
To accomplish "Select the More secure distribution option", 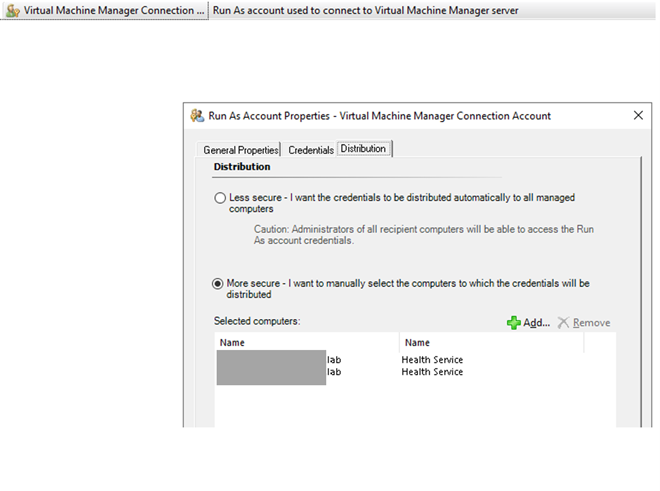I will 218,284.
